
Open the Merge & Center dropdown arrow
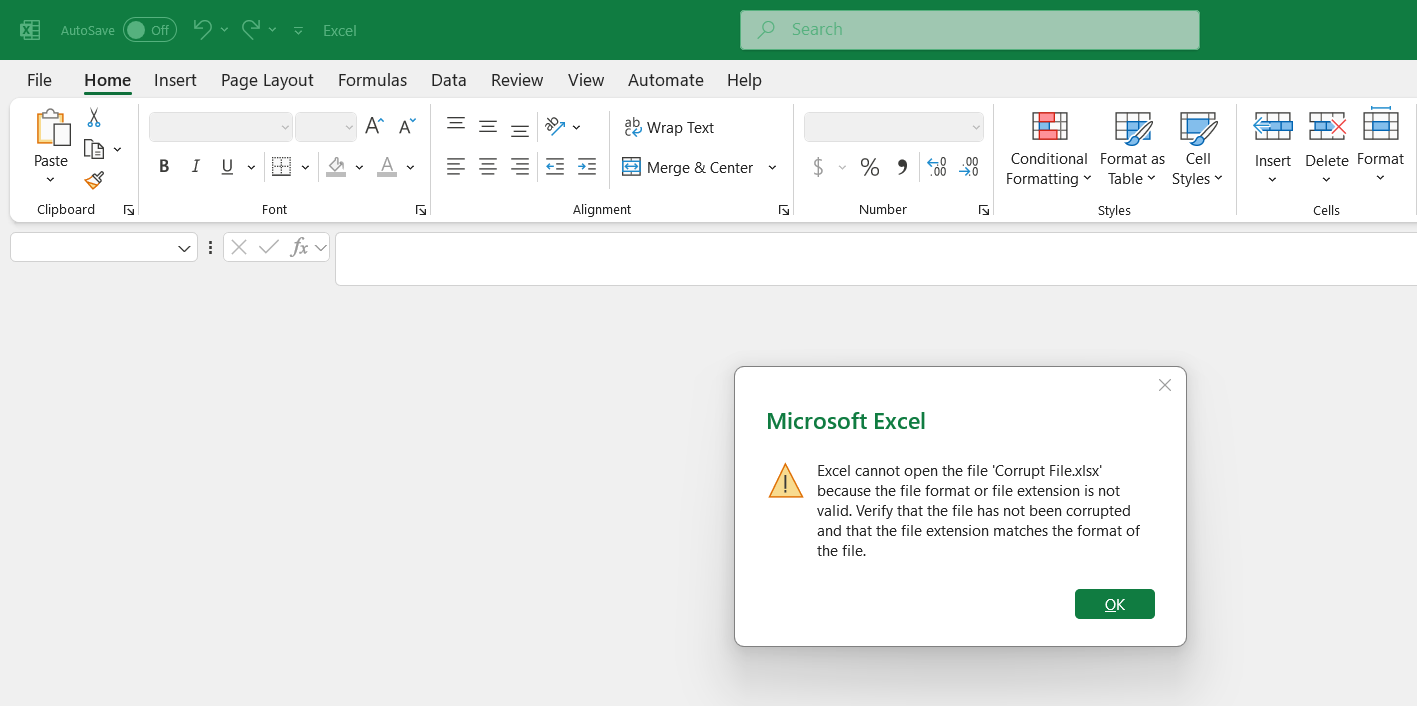coord(772,167)
